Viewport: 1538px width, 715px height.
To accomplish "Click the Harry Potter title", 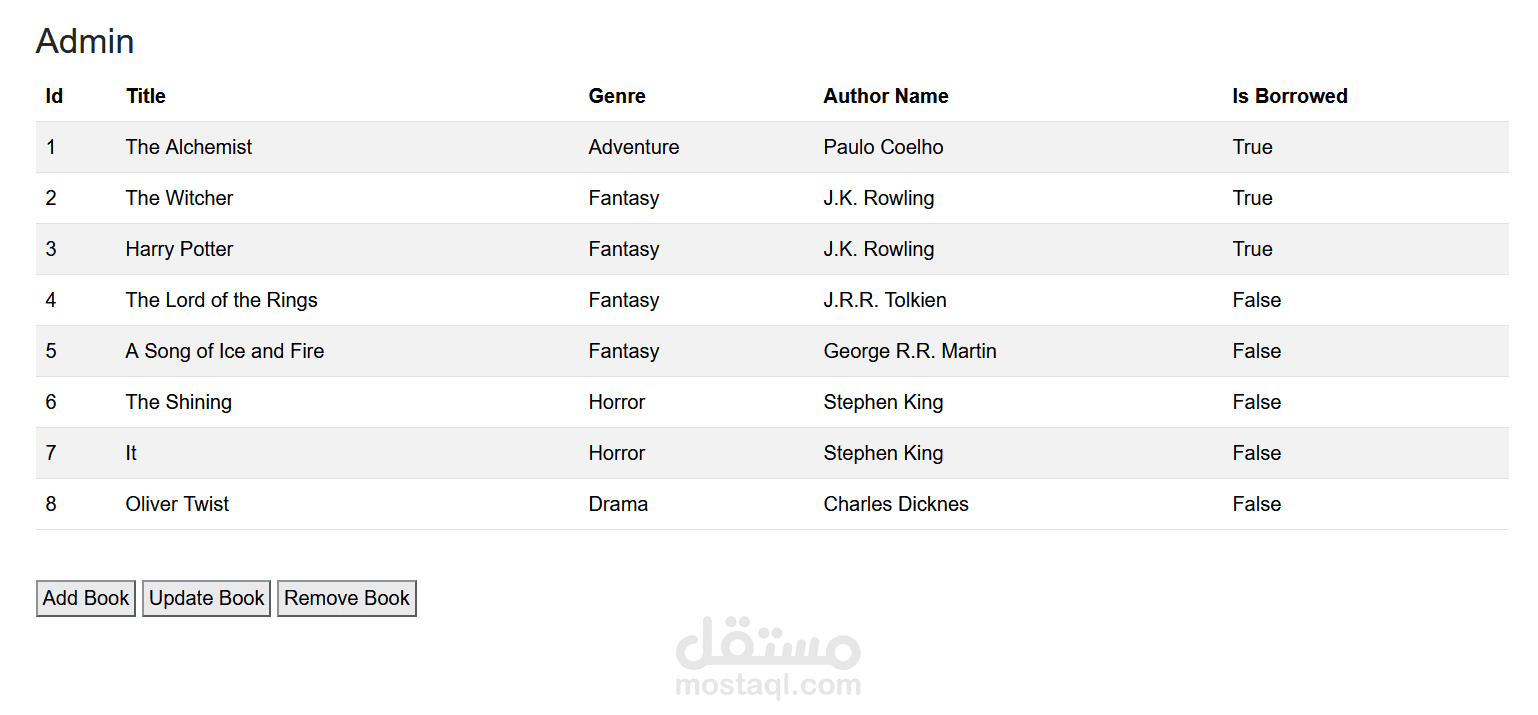I will click(x=180, y=249).
